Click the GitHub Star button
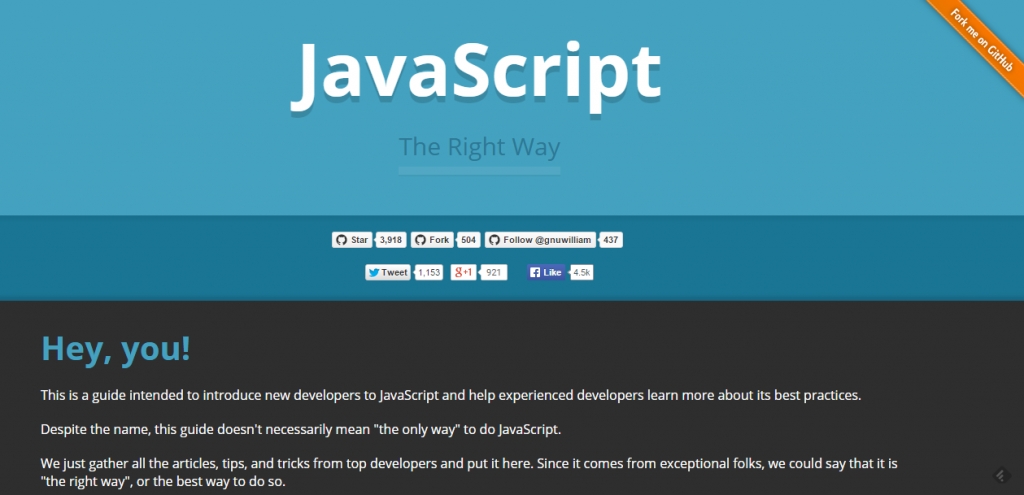1024x495 pixels. pyautogui.click(x=352, y=240)
